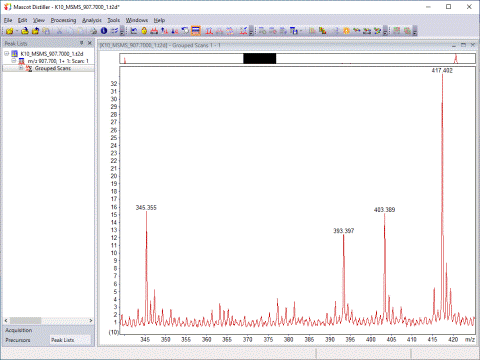Viewport: 480px width, 360px height.
Task: Click the red spectrum peaks icon after orange icon
Action: click(x=209, y=31)
